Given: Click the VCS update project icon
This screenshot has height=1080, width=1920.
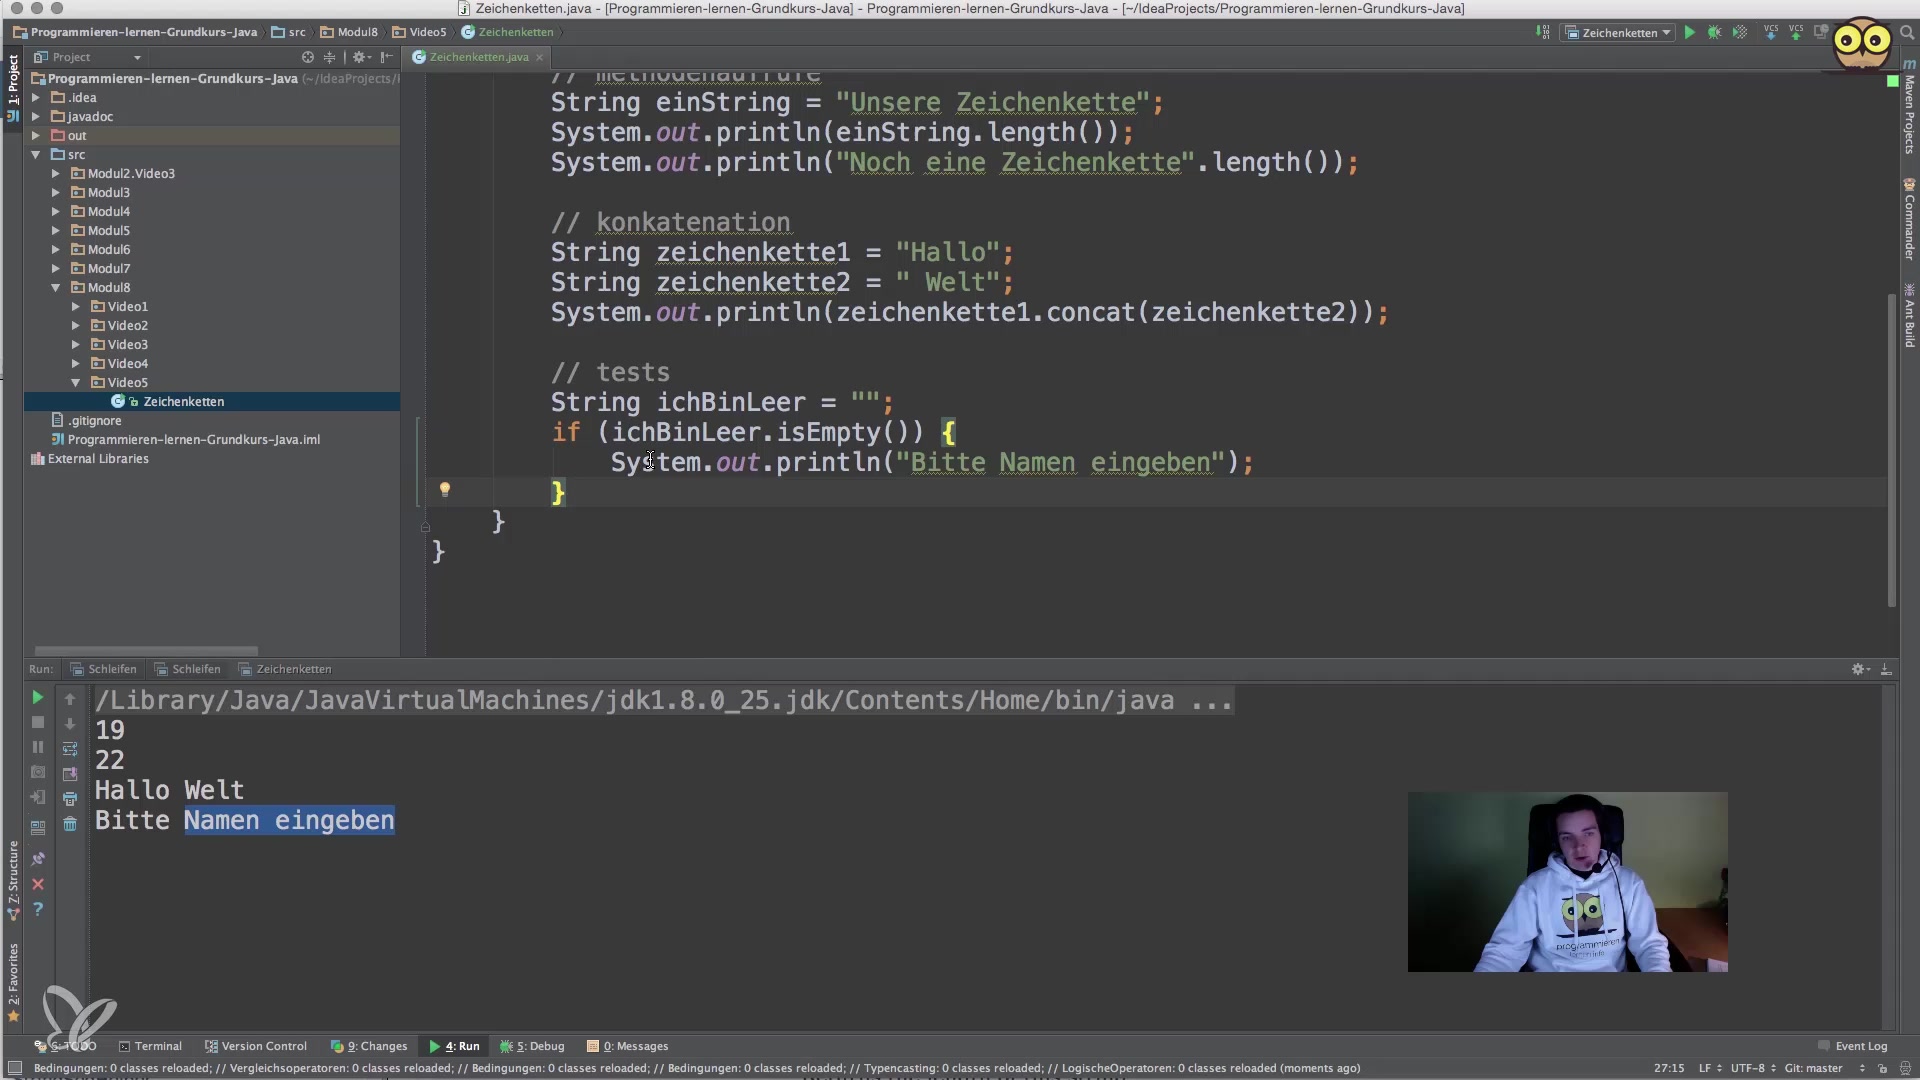Looking at the screenshot, I should click(1771, 33).
